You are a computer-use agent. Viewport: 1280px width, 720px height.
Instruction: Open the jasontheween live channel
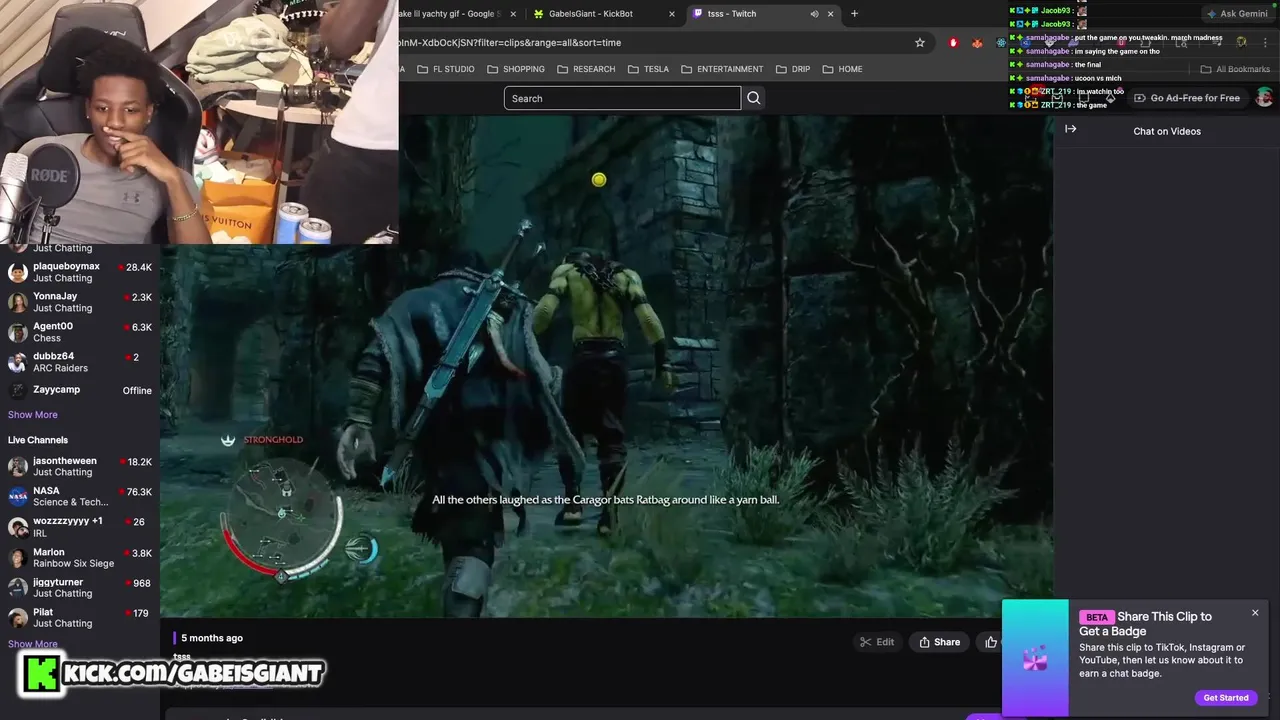80,467
